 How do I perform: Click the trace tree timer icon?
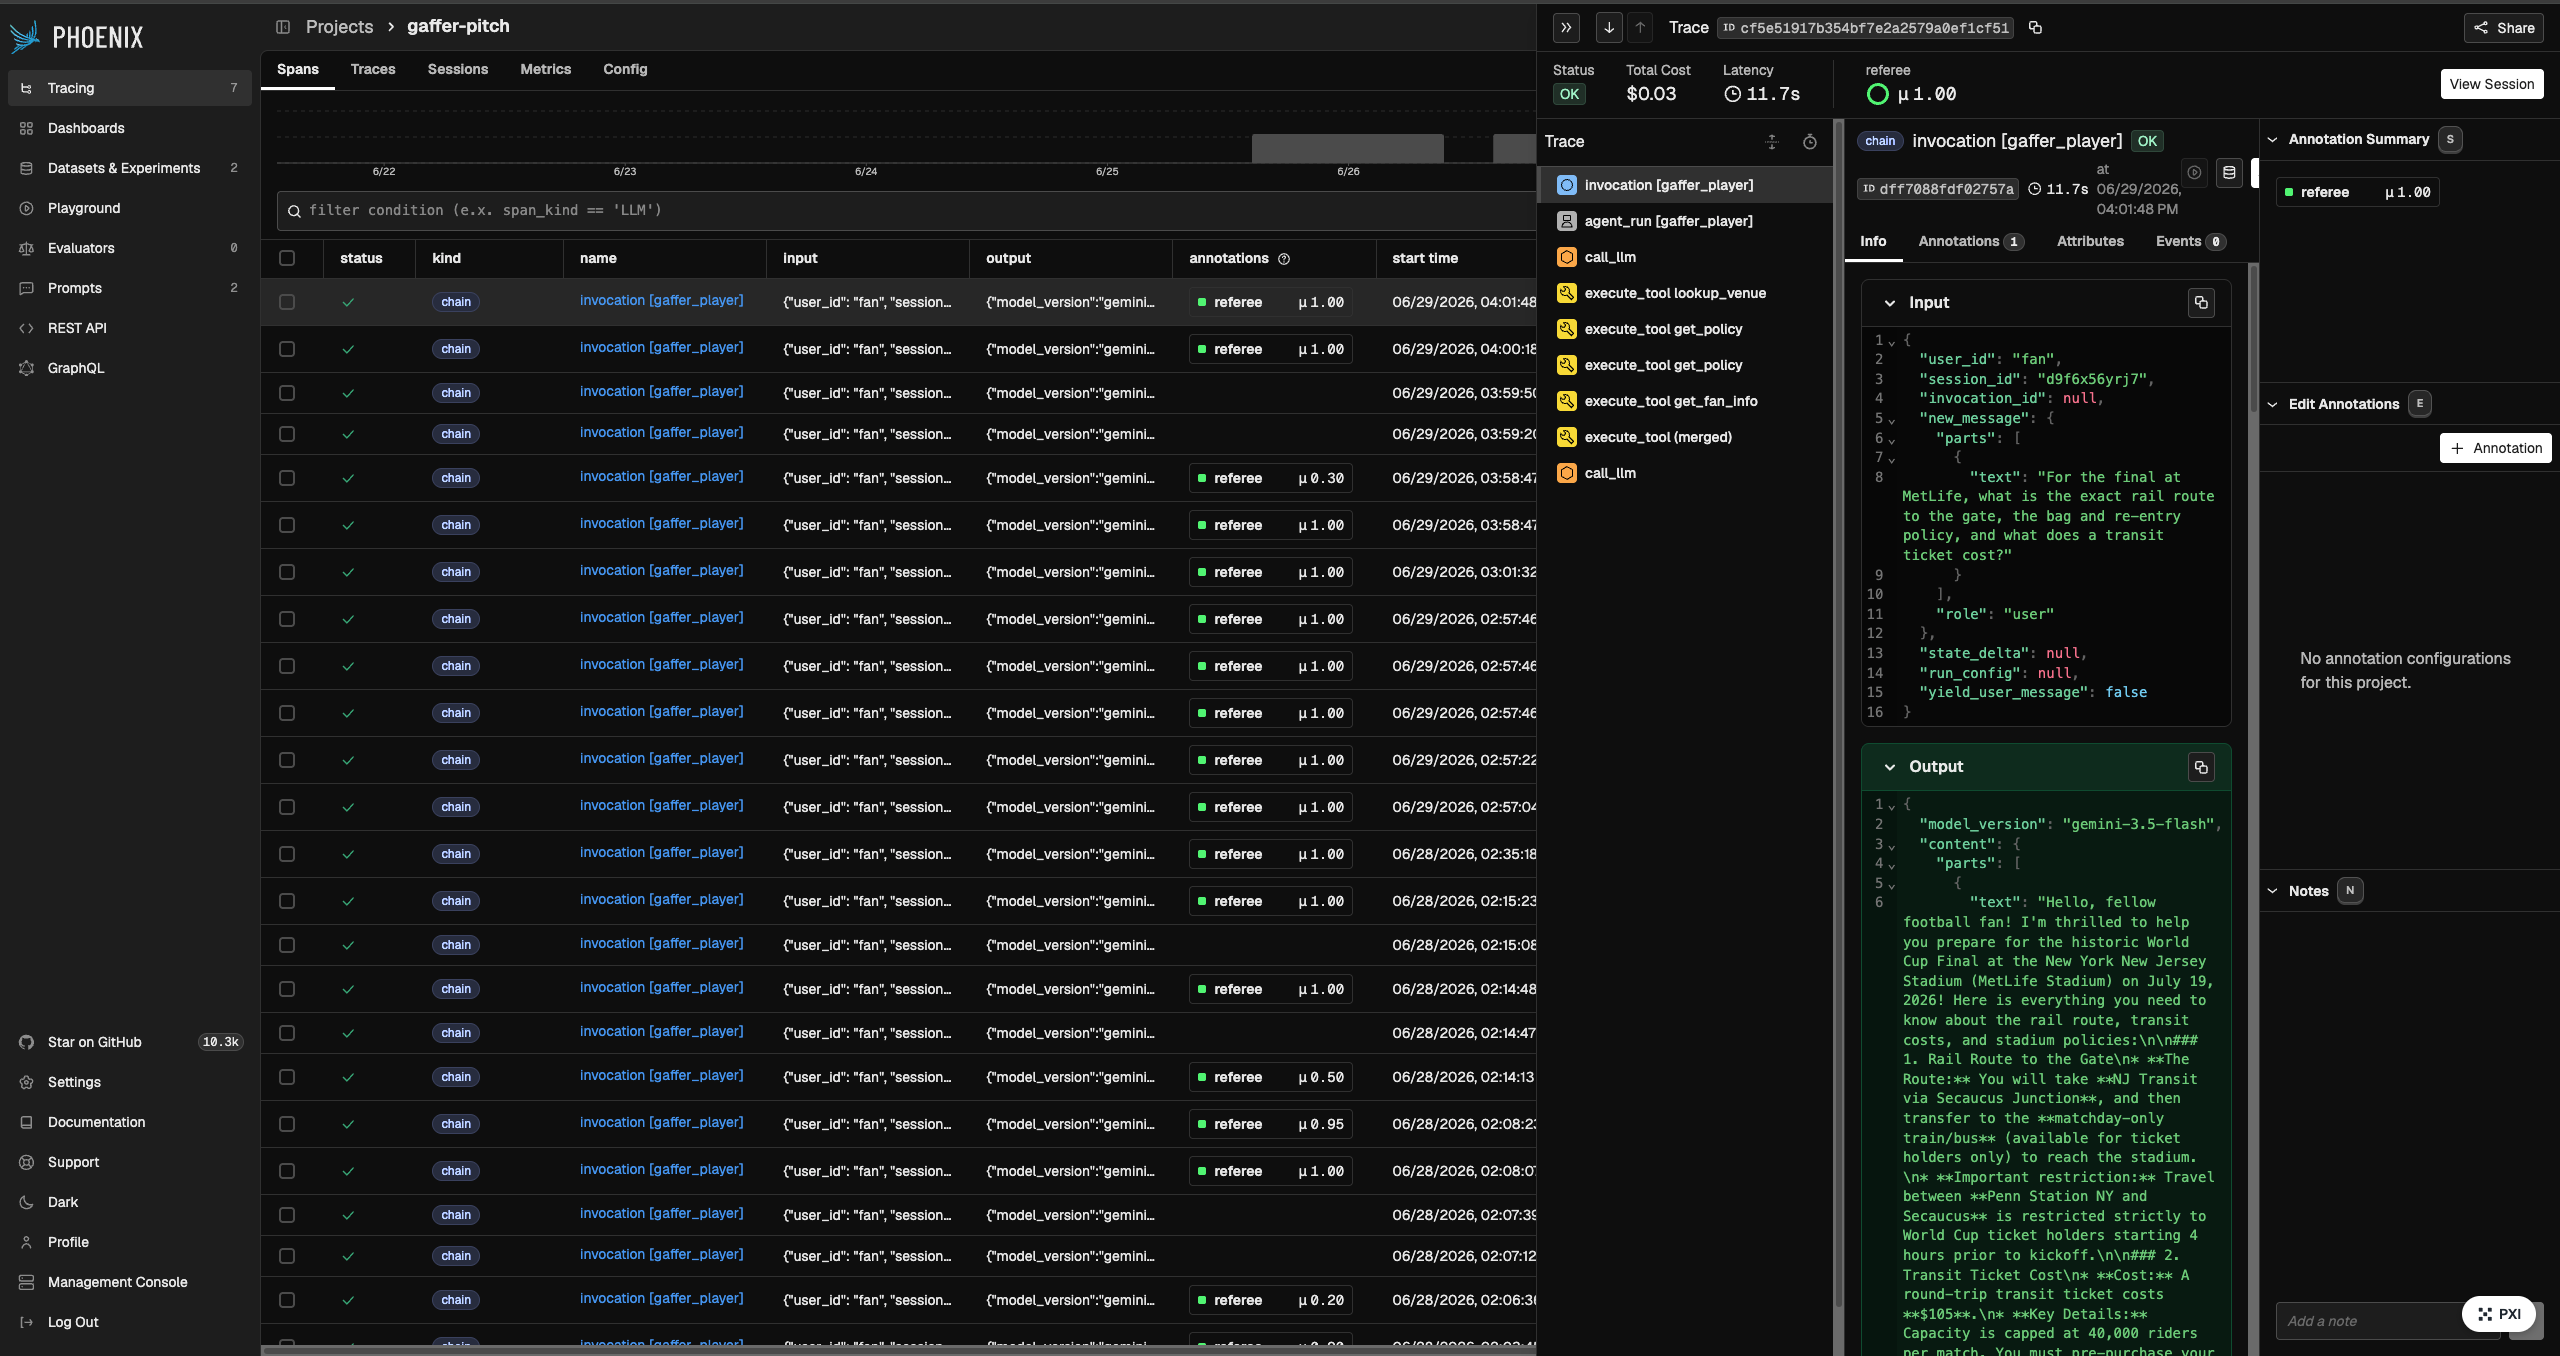click(x=1810, y=142)
